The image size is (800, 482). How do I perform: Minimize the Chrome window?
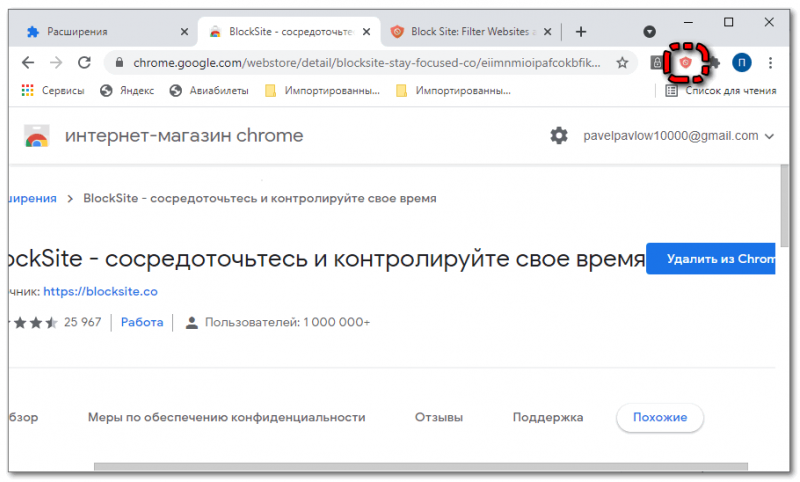[688, 22]
